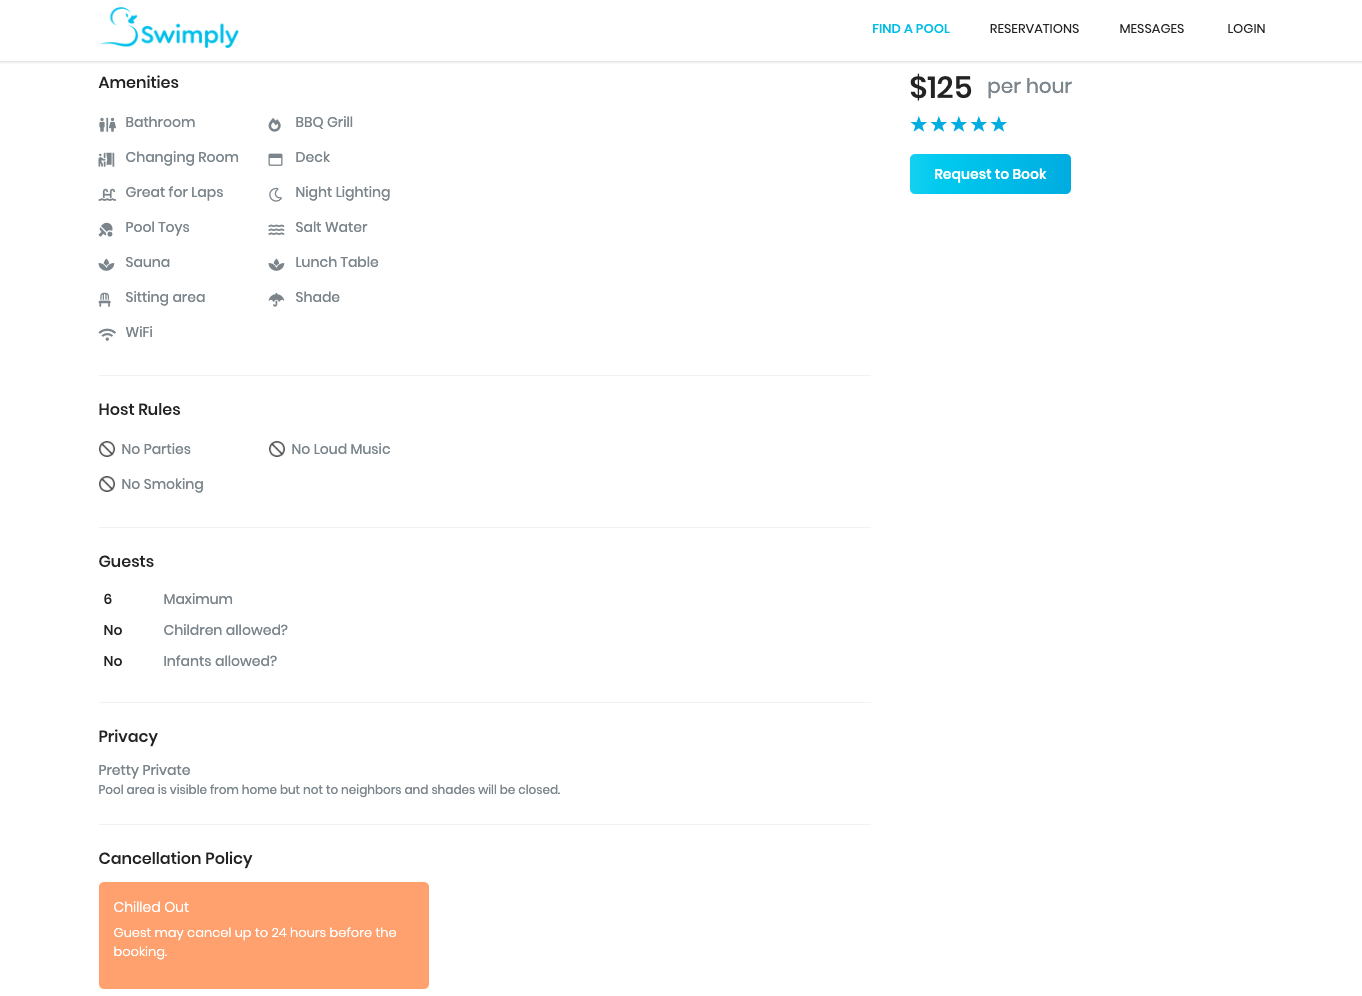
Task: Go to Reservations in the navigation
Action: point(1034,29)
